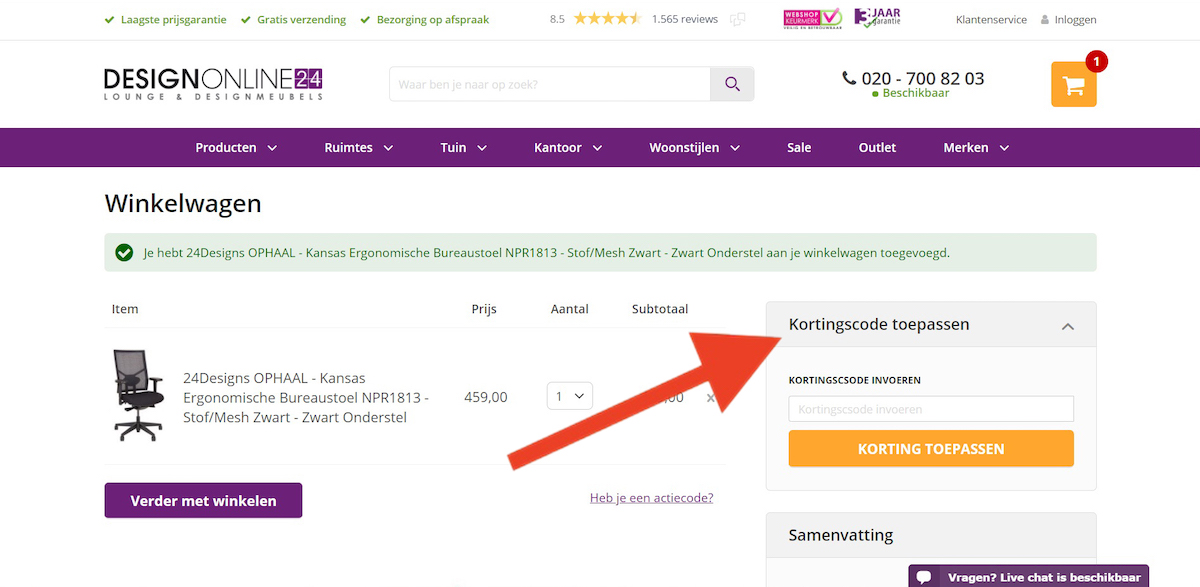The image size is (1200, 587).
Task: Focus the Kortingscode invoeren input field
Action: tap(931, 409)
